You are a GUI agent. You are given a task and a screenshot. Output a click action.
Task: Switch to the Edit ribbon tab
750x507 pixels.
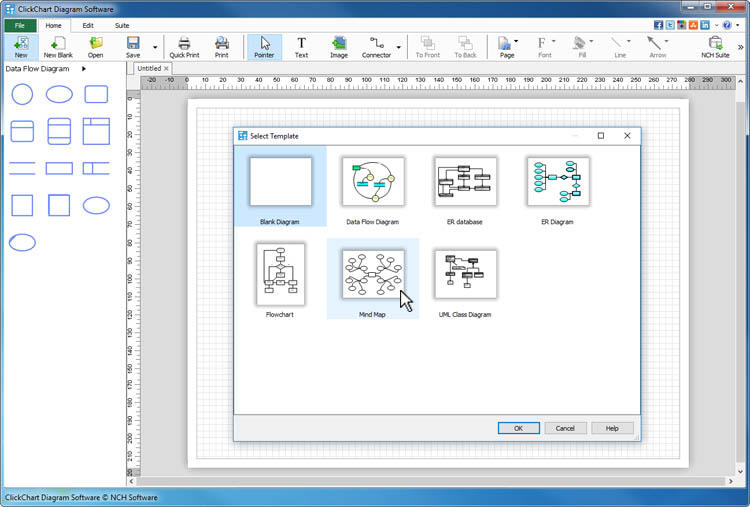click(x=88, y=25)
